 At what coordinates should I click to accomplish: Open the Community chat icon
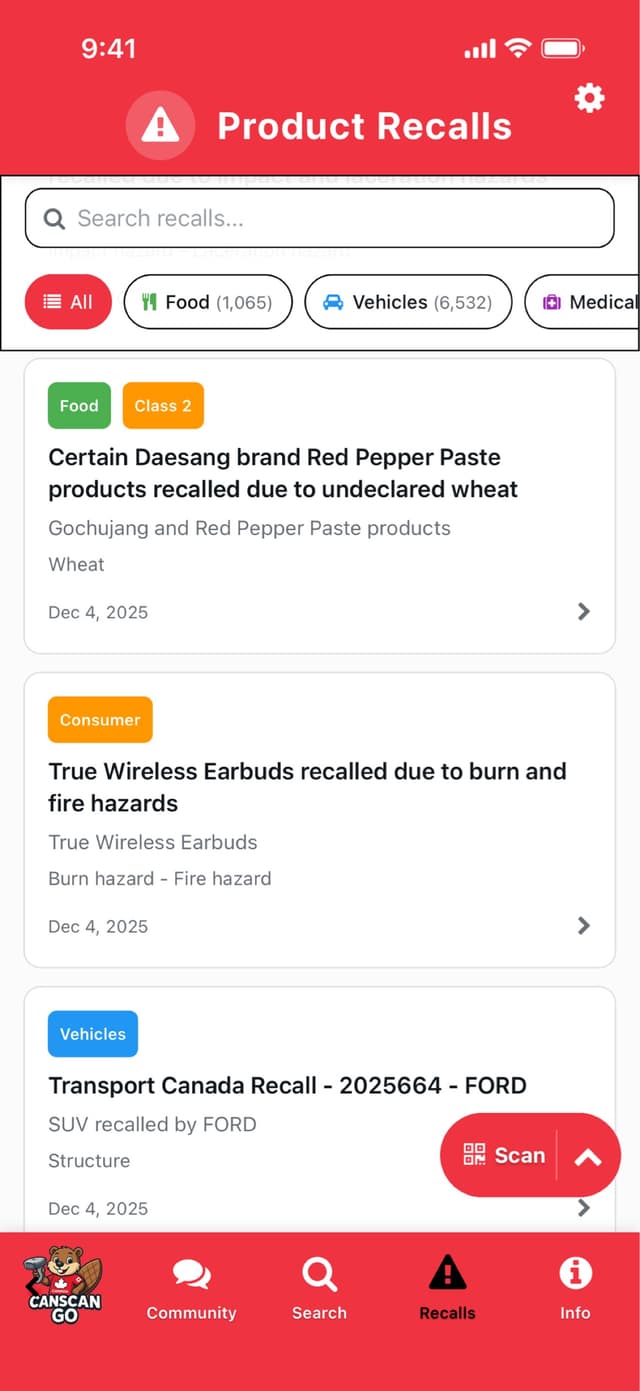190,1272
